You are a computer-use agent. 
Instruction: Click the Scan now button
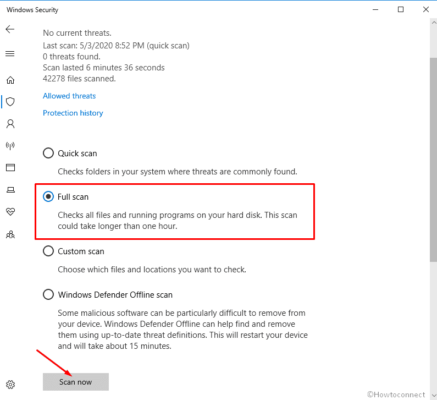tap(76, 382)
